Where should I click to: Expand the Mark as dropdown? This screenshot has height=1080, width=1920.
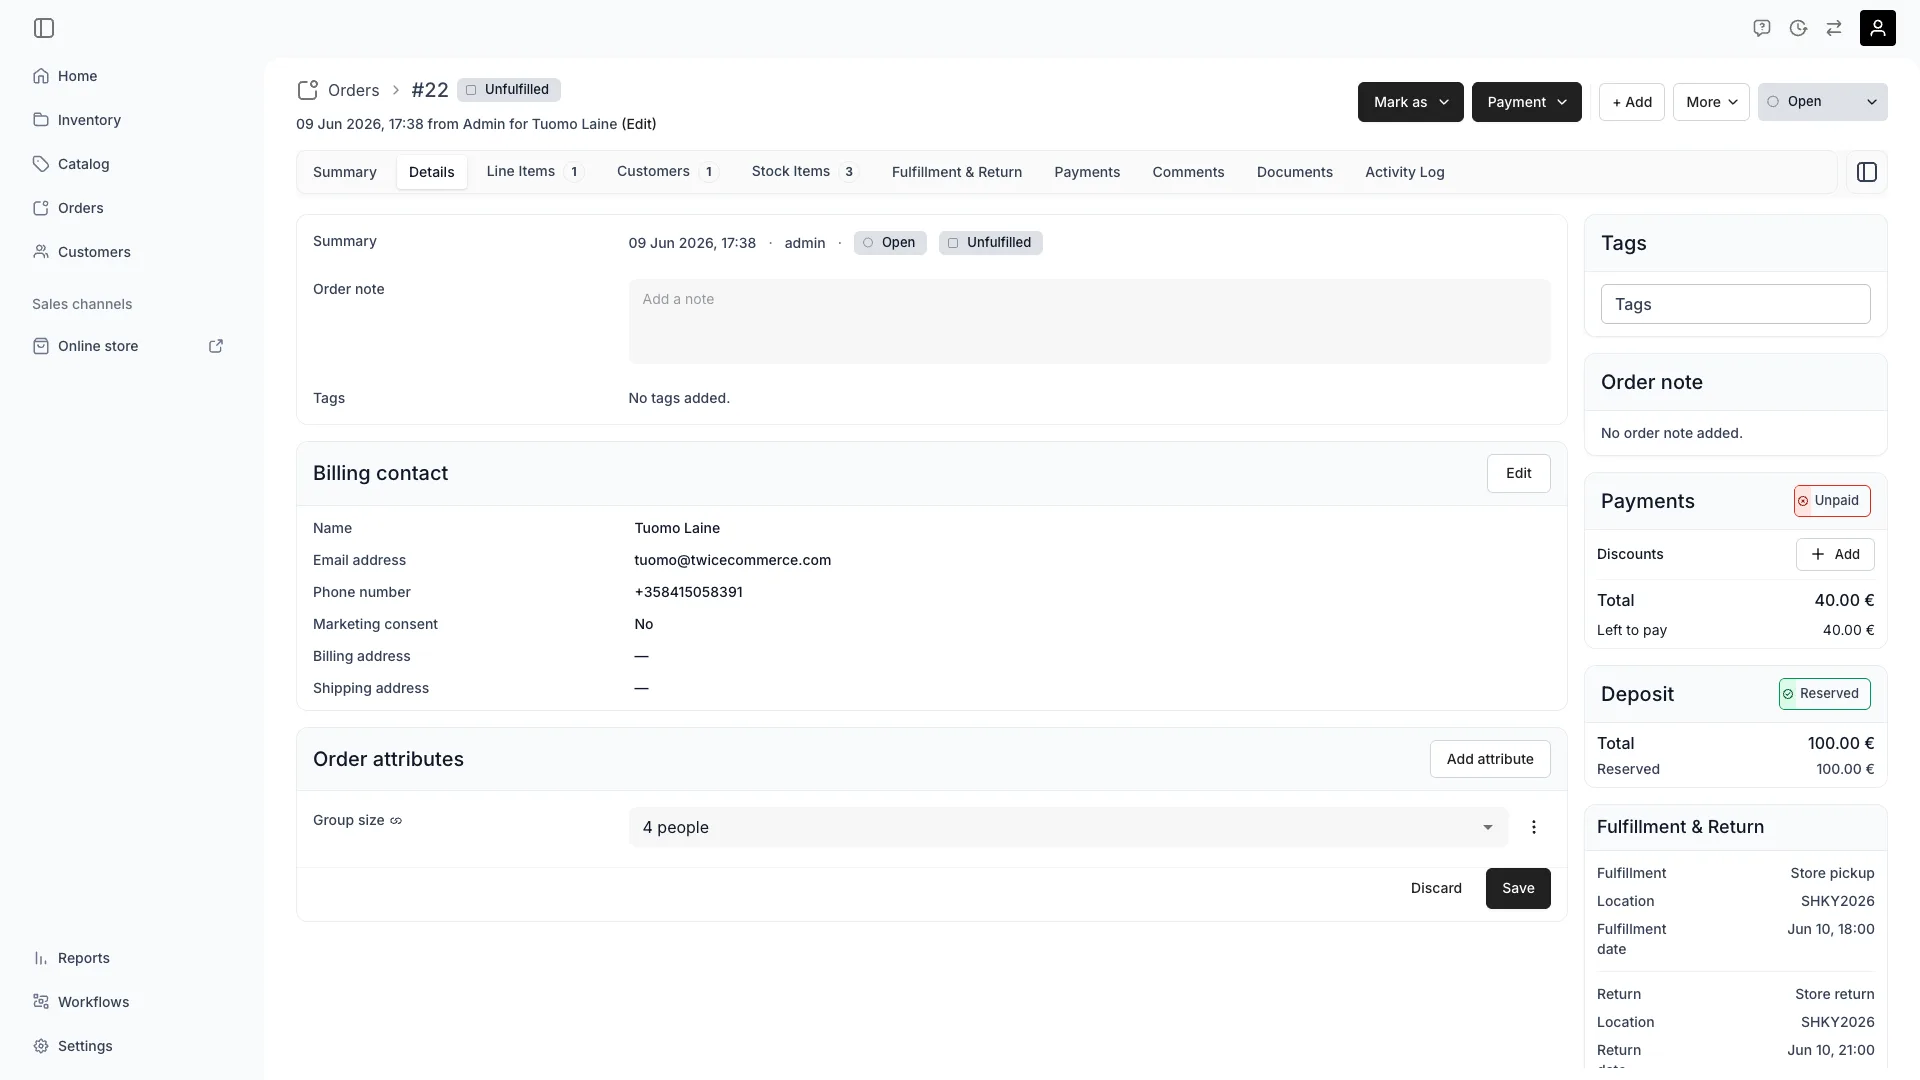[x=1410, y=102]
